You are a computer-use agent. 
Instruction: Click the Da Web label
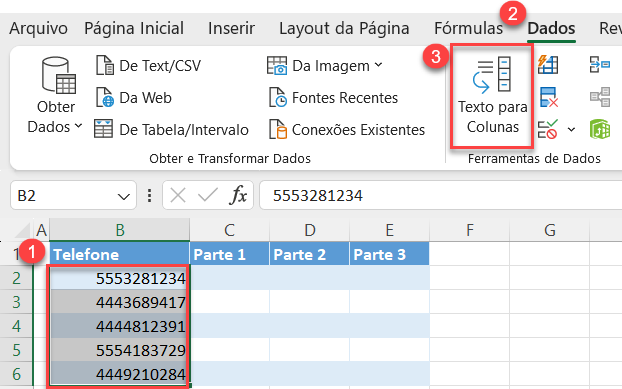tap(146, 98)
